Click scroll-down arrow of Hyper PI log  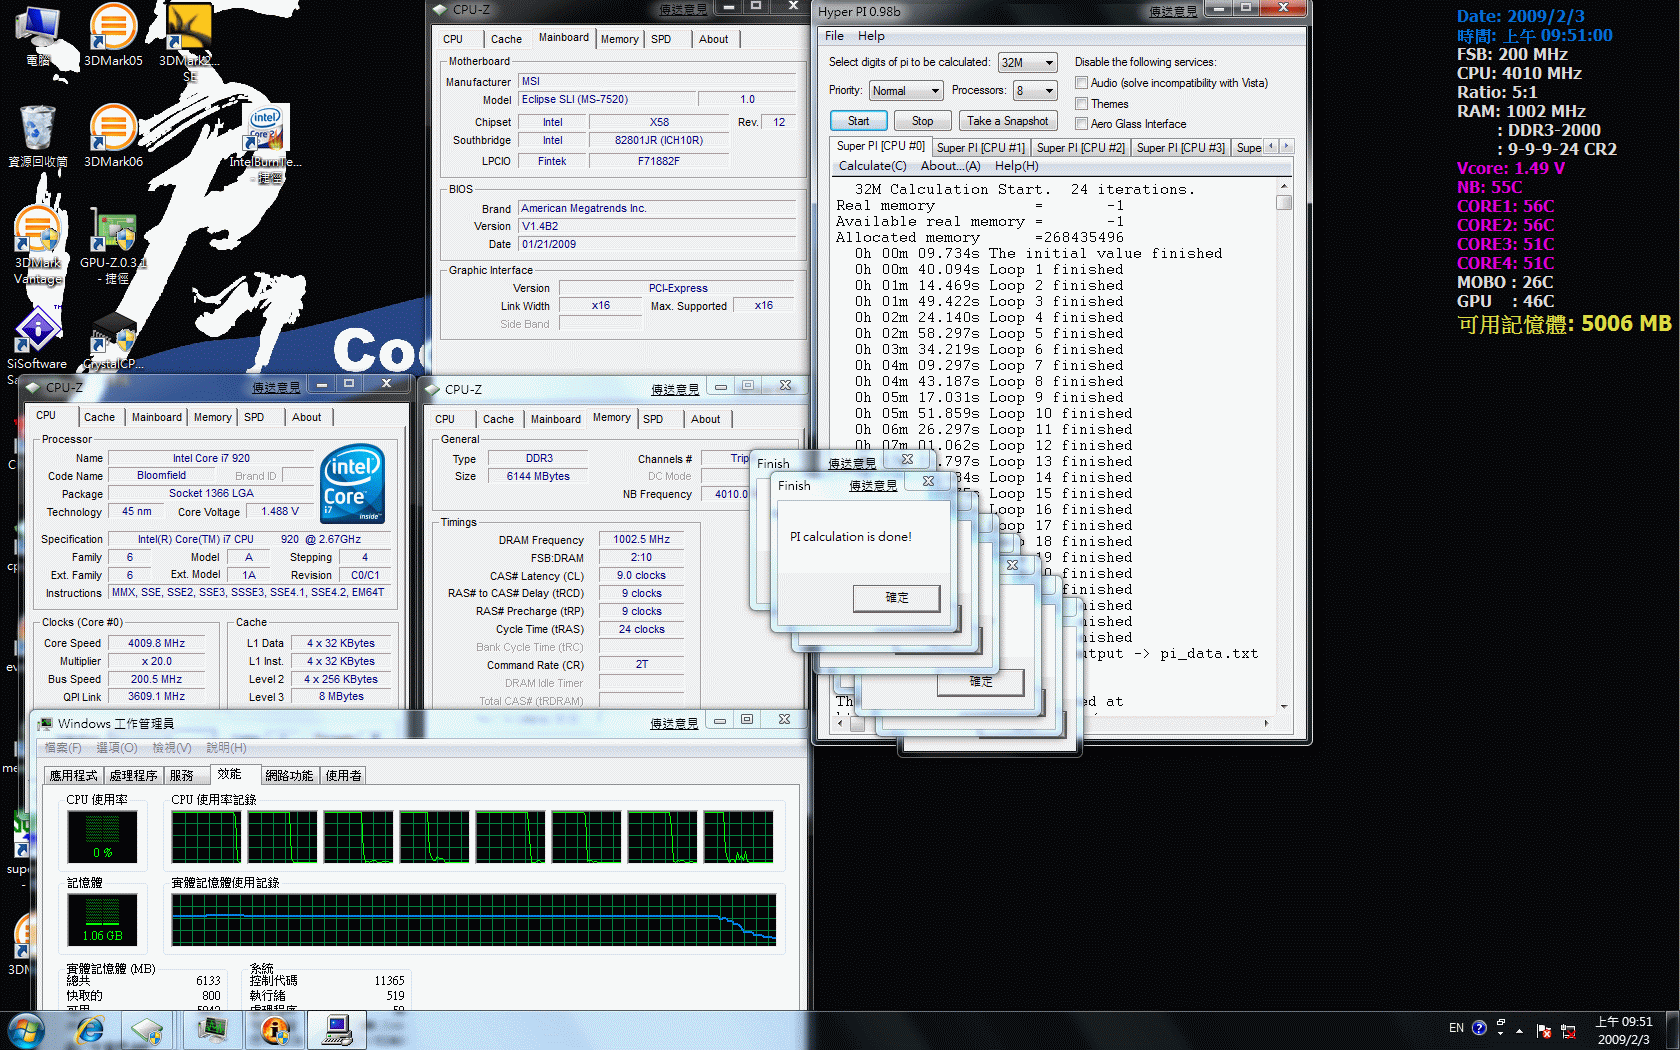pos(1284,706)
